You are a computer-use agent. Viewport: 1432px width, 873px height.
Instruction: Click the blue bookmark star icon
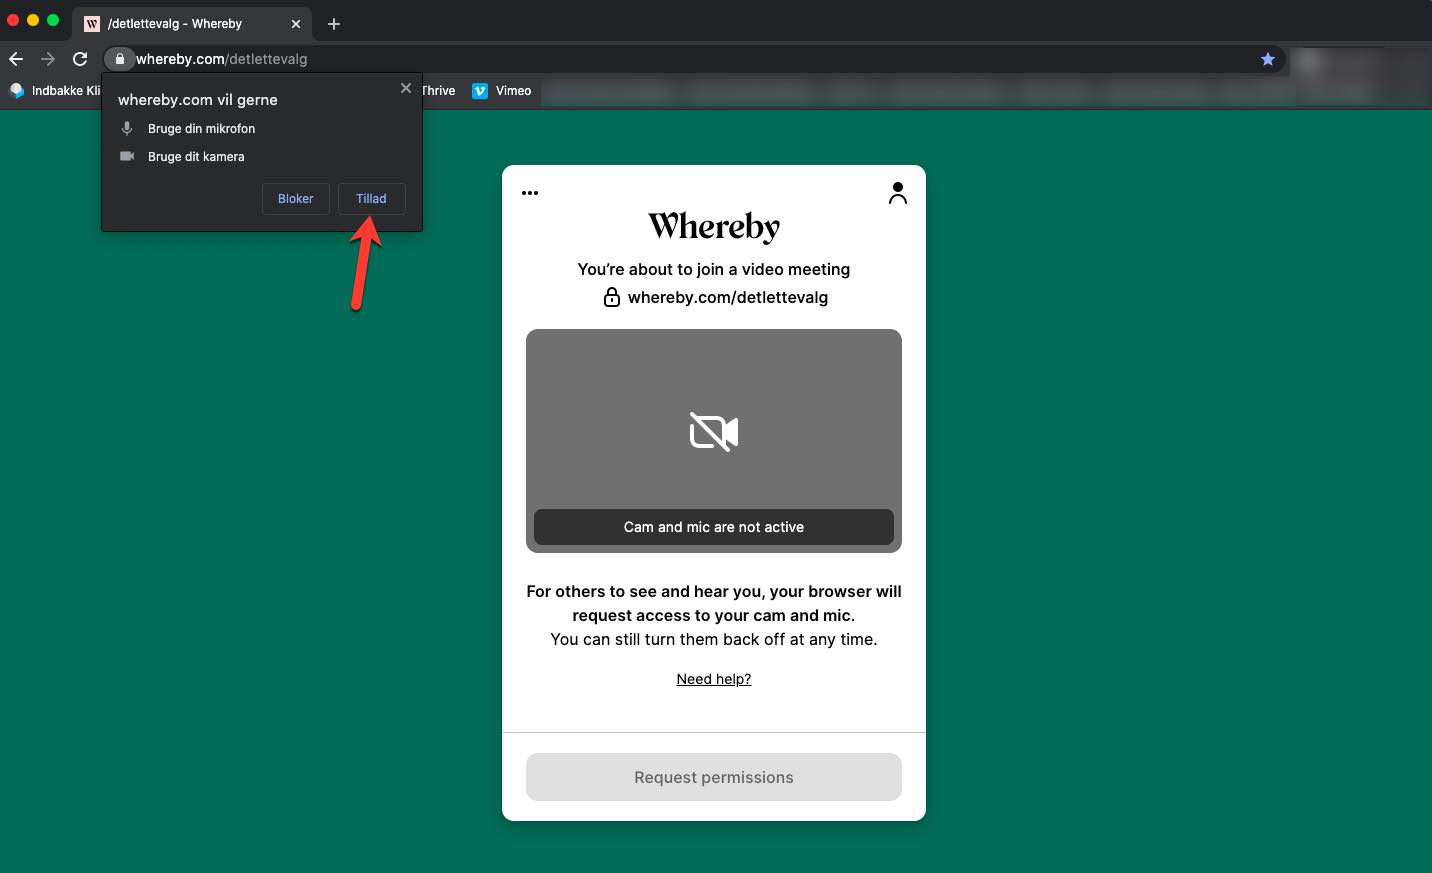click(1267, 59)
